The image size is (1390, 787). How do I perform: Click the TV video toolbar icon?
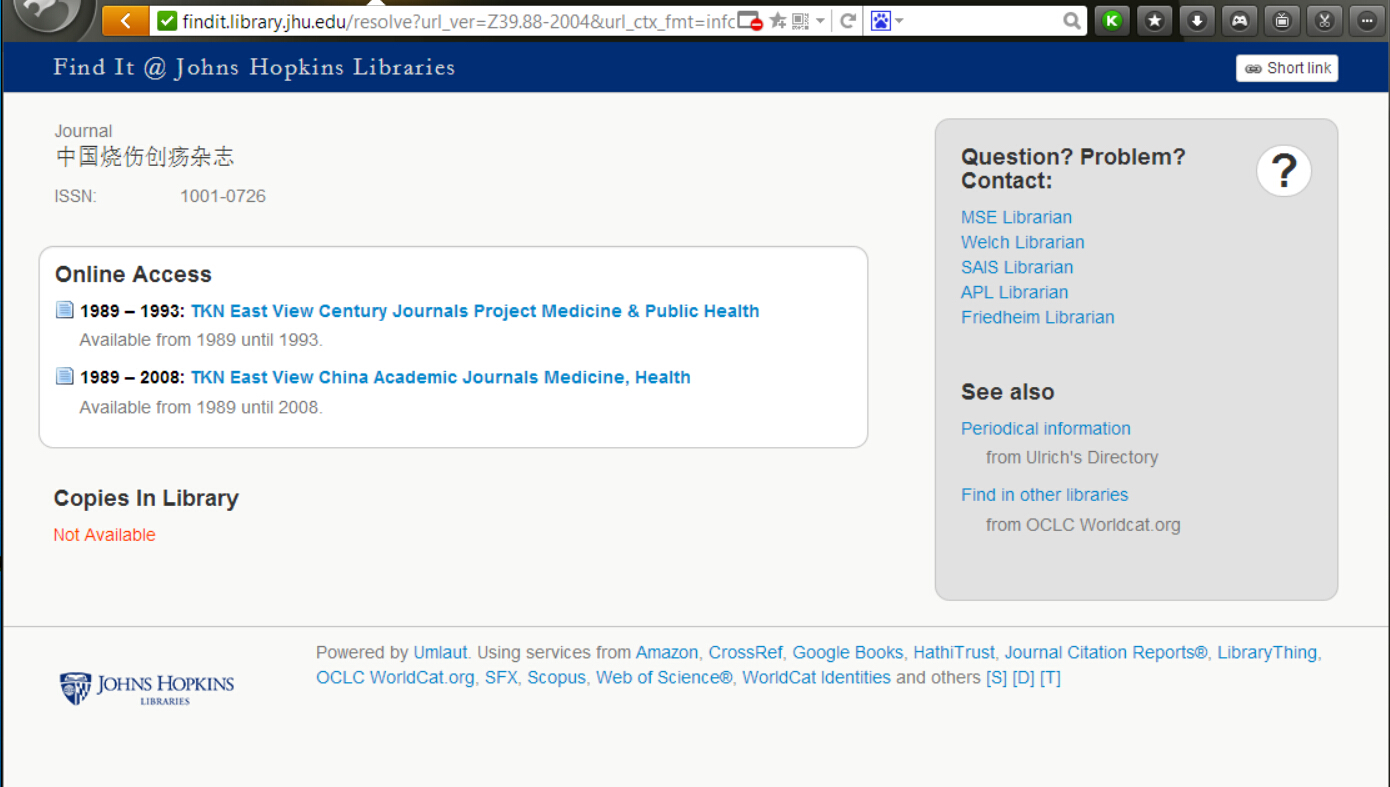point(1282,20)
